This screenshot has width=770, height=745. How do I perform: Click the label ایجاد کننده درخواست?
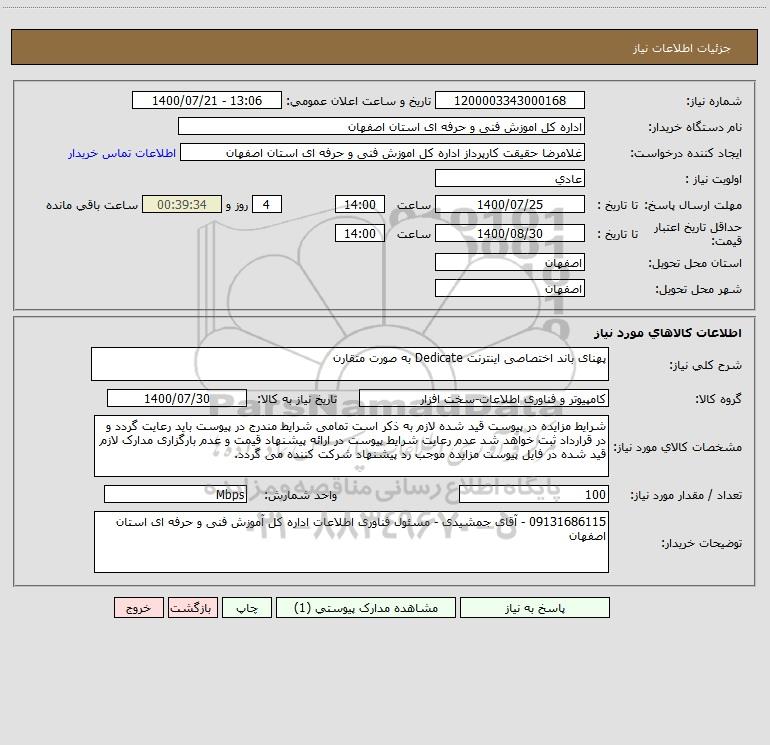(x=686, y=154)
